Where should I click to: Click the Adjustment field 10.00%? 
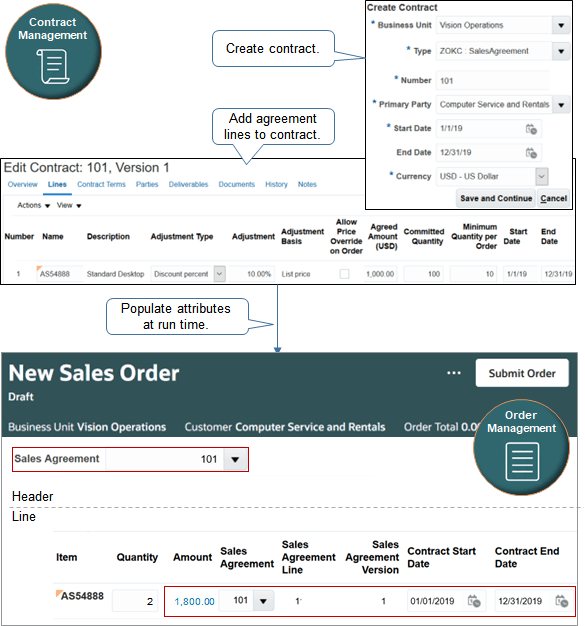pyautogui.click(x=252, y=274)
